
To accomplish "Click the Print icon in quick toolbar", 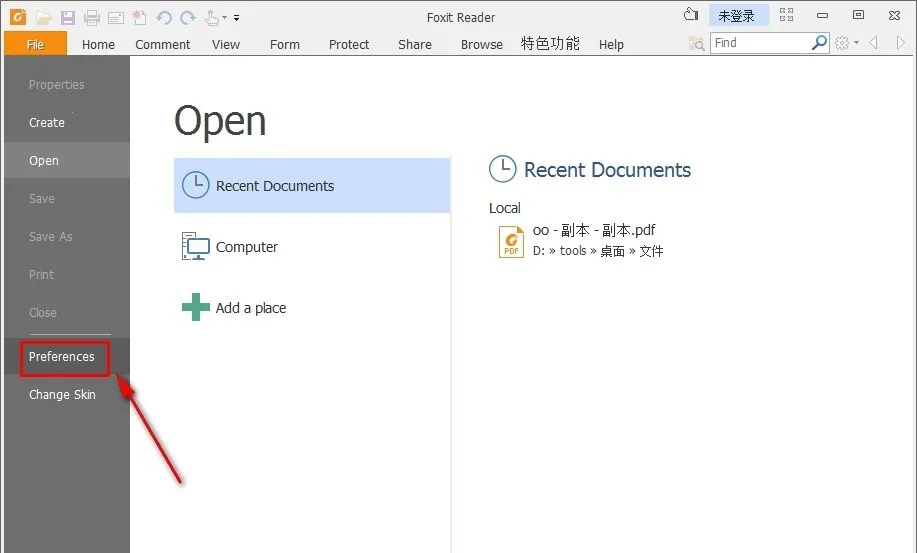I will coord(92,18).
